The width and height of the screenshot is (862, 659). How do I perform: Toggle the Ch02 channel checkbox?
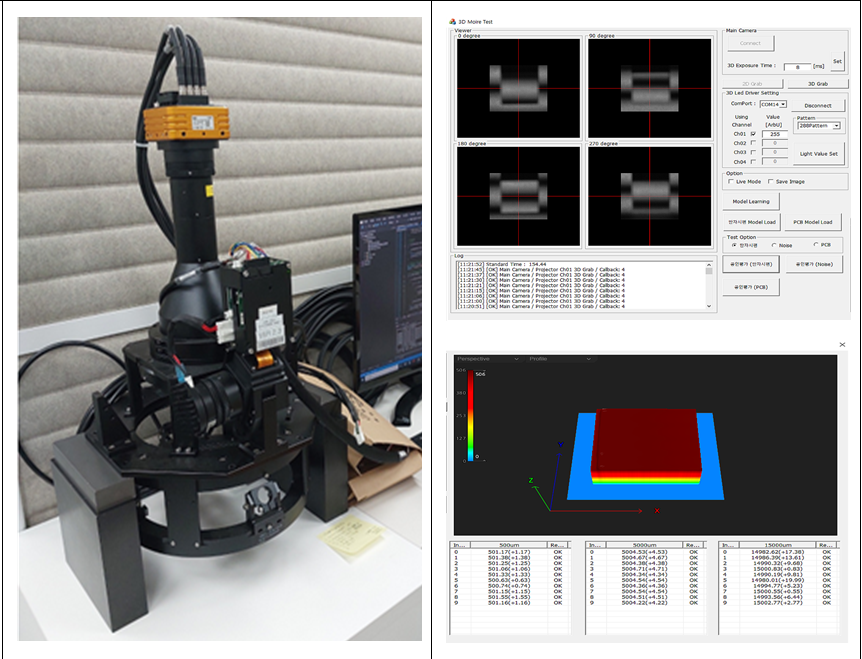[753, 143]
